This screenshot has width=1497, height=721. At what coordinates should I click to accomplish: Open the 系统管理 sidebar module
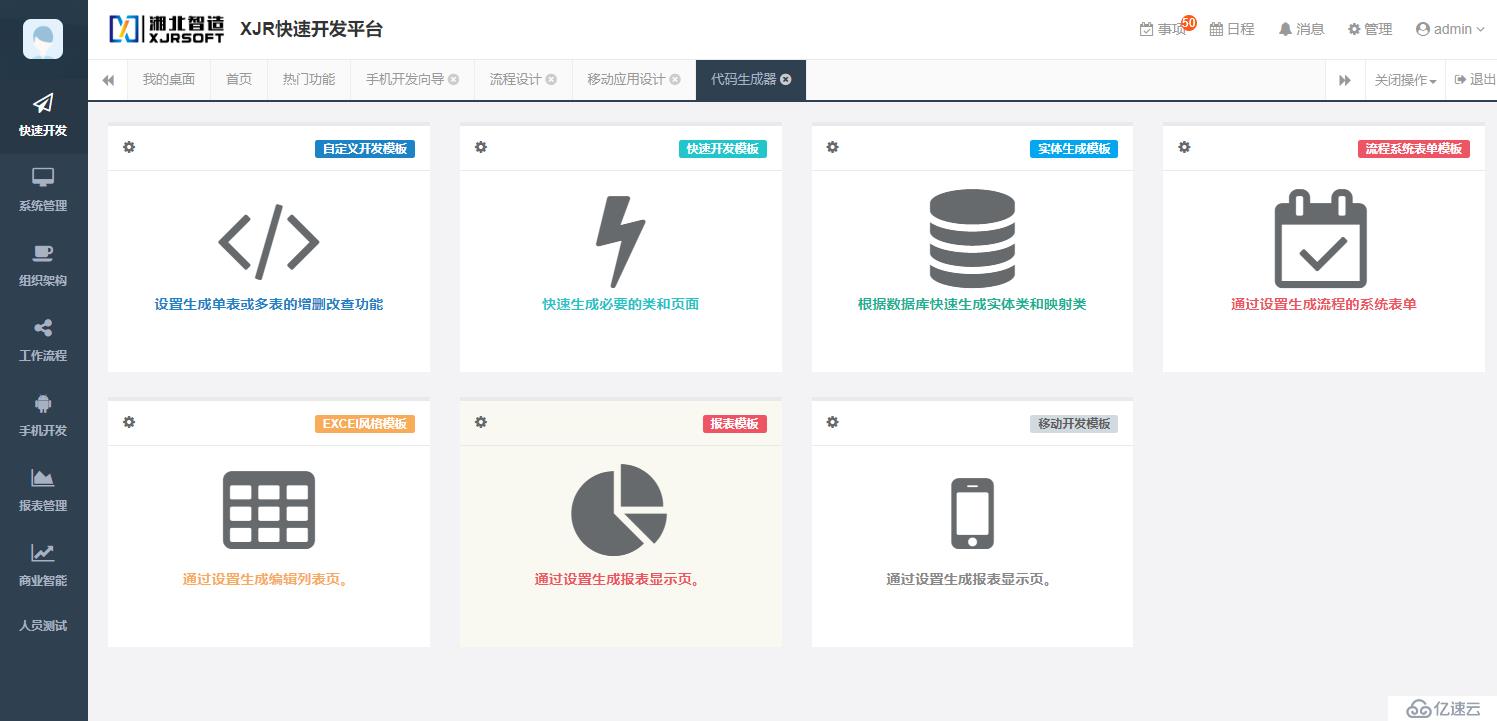pyautogui.click(x=43, y=191)
